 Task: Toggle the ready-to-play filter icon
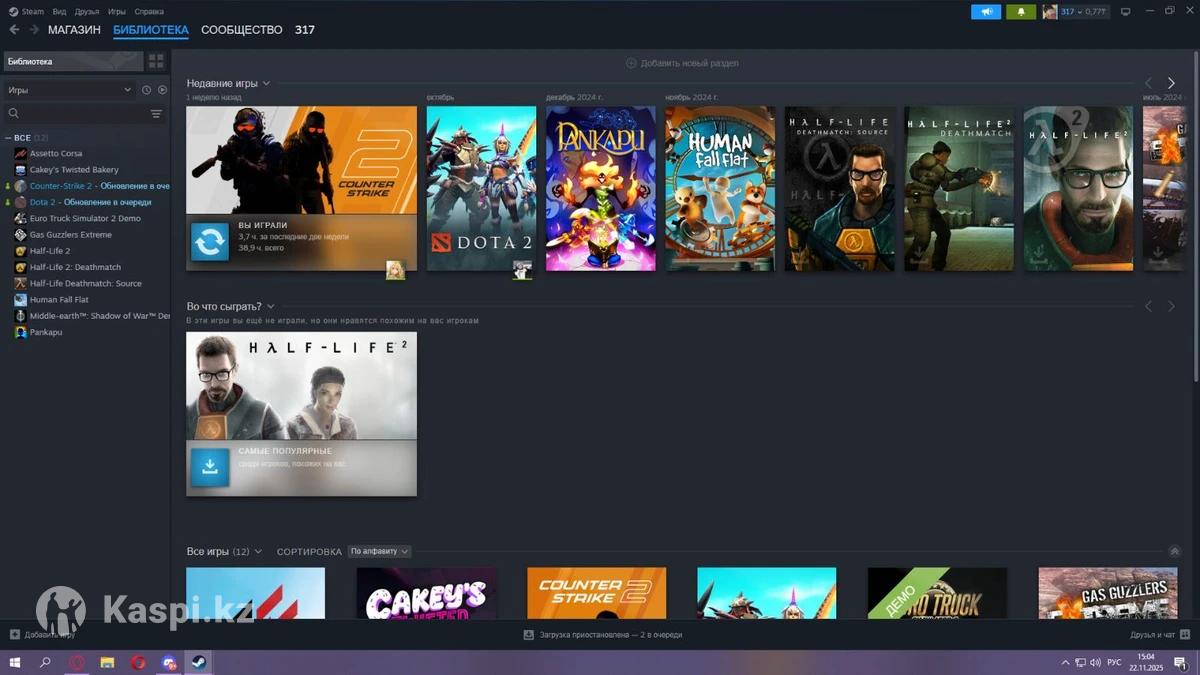162,90
